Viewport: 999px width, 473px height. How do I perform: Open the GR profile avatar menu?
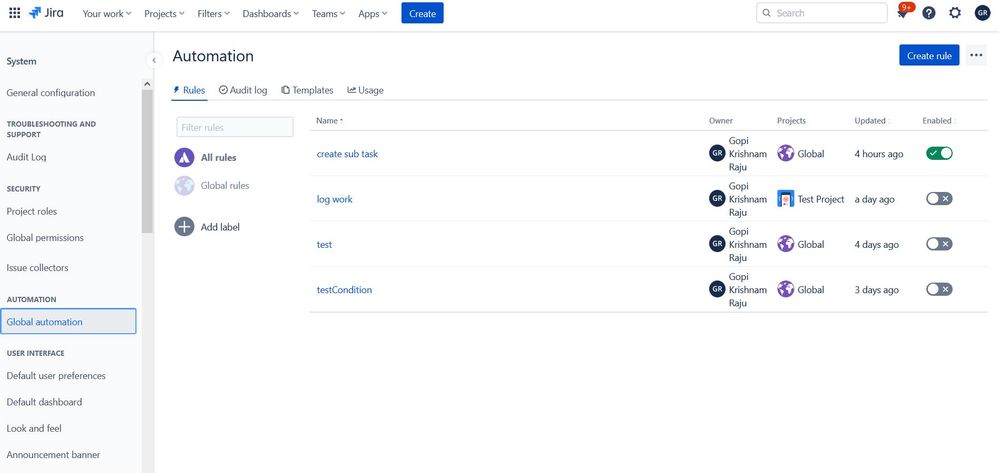pyautogui.click(x=982, y=13)
